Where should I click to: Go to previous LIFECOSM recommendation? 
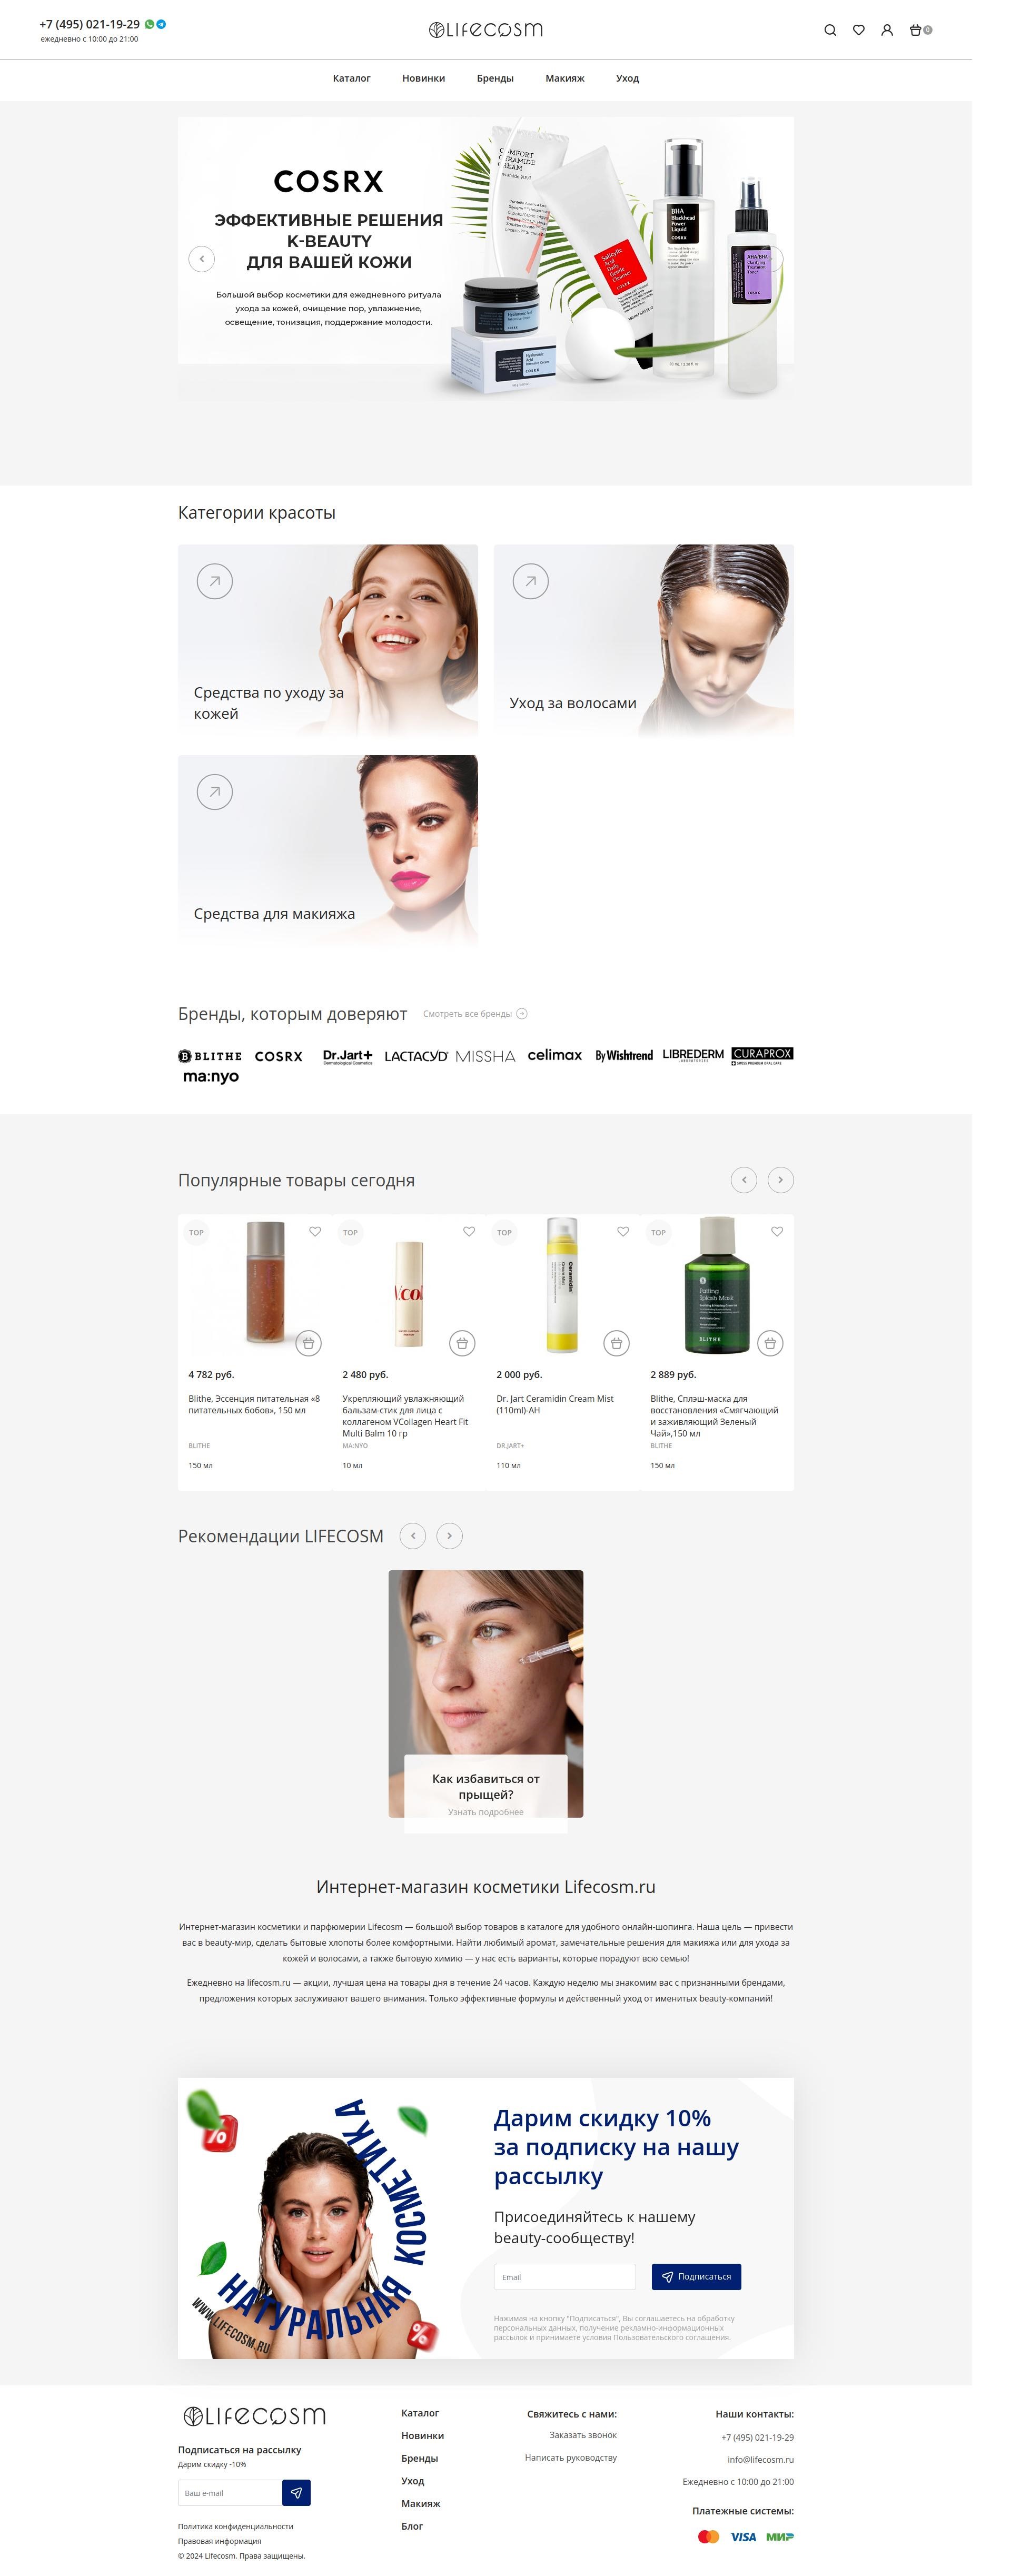pyautogui.click(x=413, y=1536)
